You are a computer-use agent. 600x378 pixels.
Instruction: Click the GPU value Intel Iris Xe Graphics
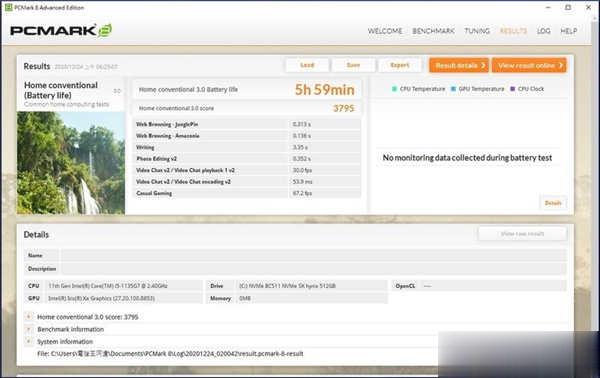click(124, 298)
